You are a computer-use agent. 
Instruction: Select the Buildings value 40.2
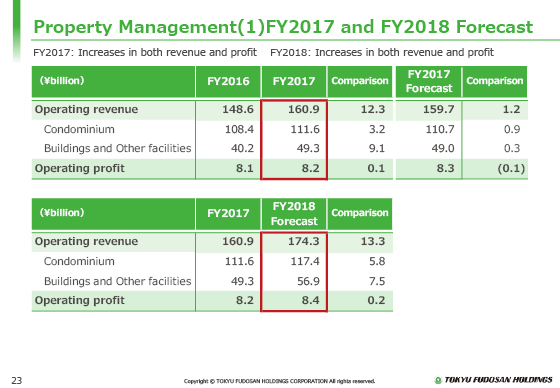(x=242, y=148)
